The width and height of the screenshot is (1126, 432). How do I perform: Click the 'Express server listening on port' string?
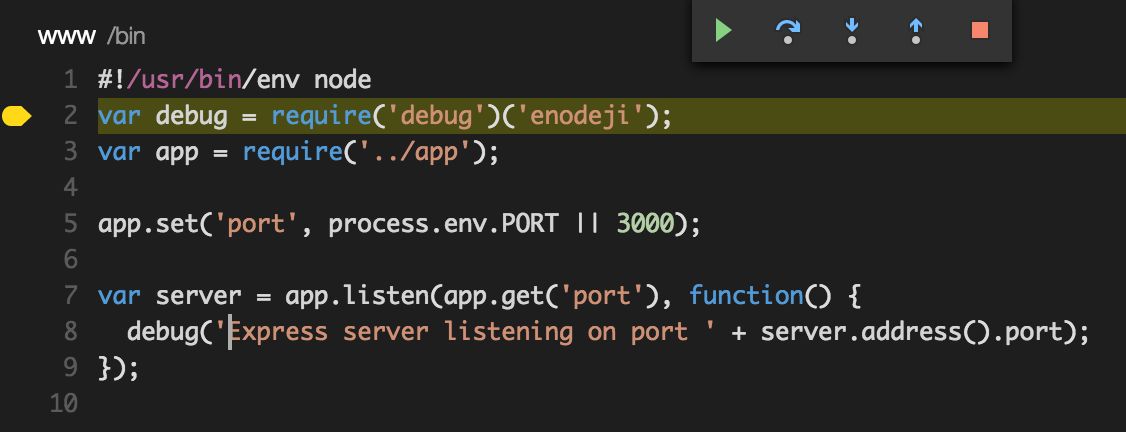pos(465,331)
